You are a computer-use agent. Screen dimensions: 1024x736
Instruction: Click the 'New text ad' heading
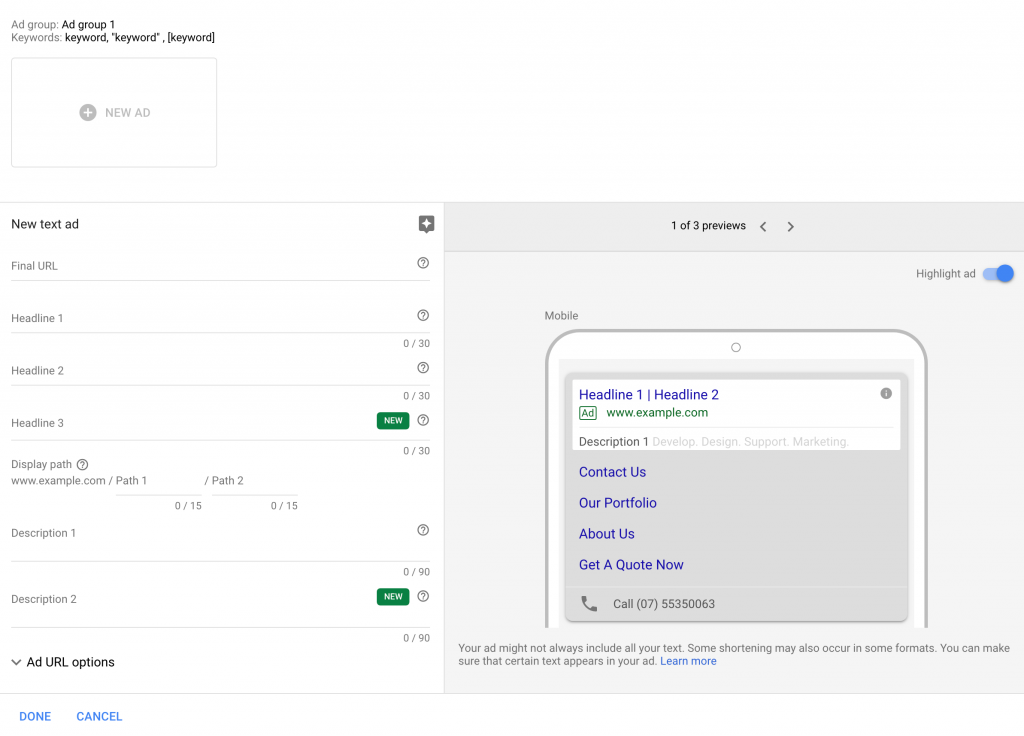coord(45,224)
